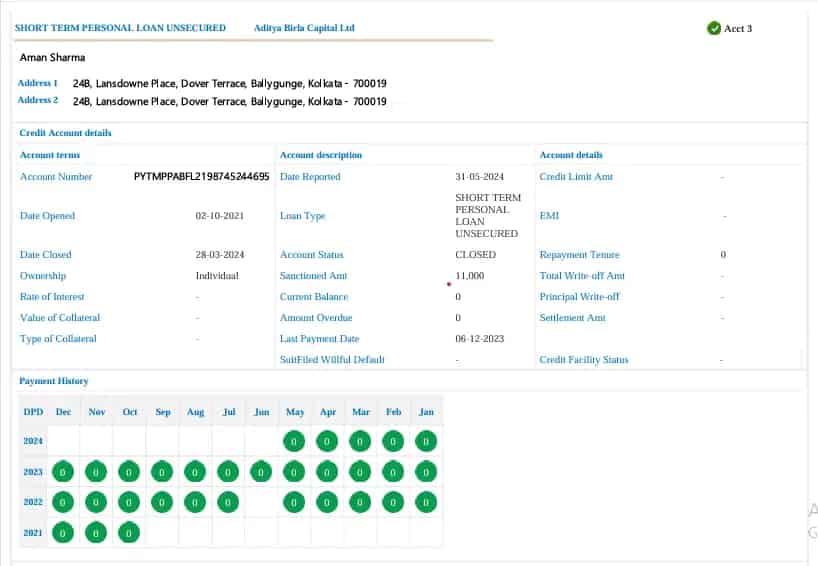Click the CLOSED account status value
Image resolution: width=818 pixels, height=566 pixels.
coord(475,255)
